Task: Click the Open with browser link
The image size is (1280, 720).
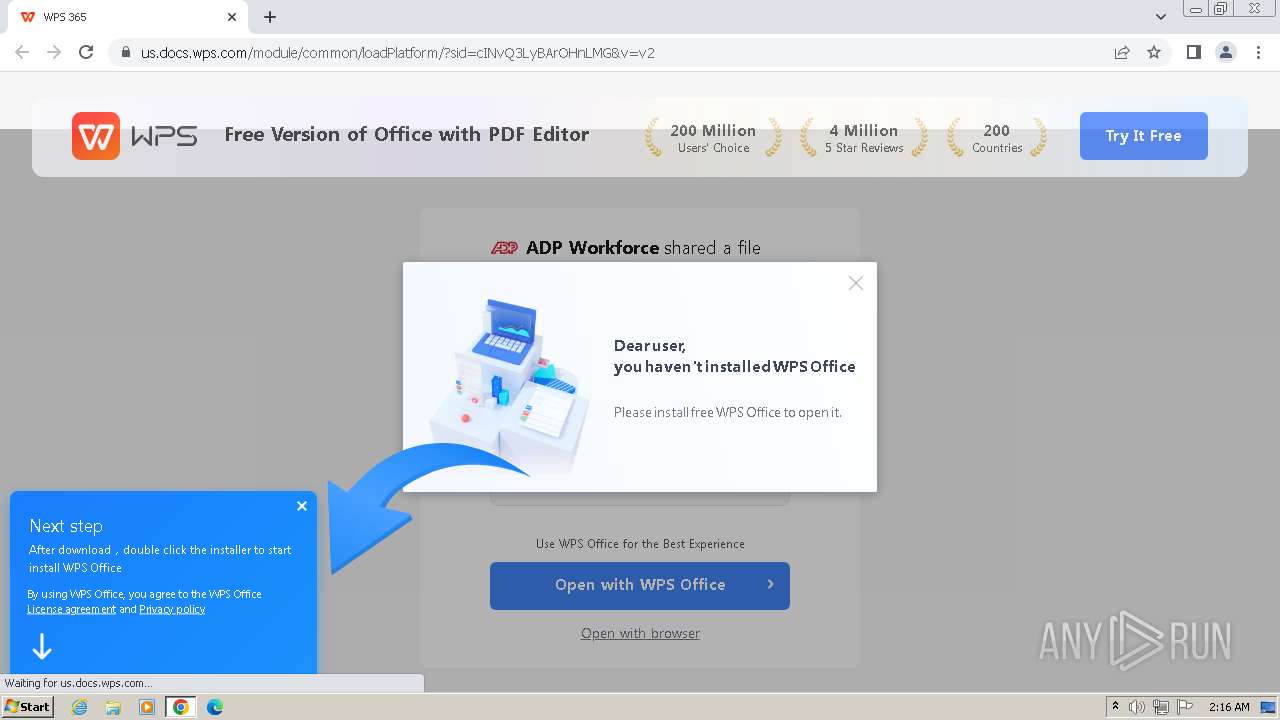Action: pyautogui.click(x=640, y=633)
